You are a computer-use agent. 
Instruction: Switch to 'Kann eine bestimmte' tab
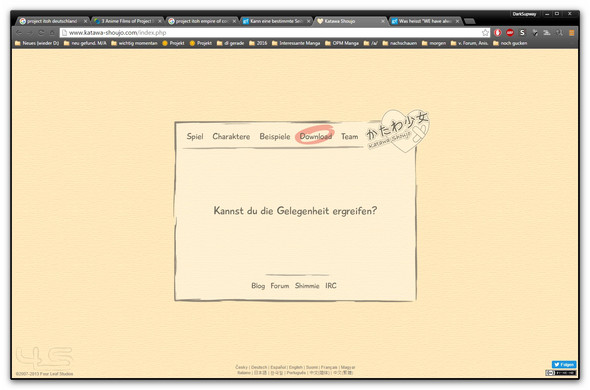coord(276,21)
